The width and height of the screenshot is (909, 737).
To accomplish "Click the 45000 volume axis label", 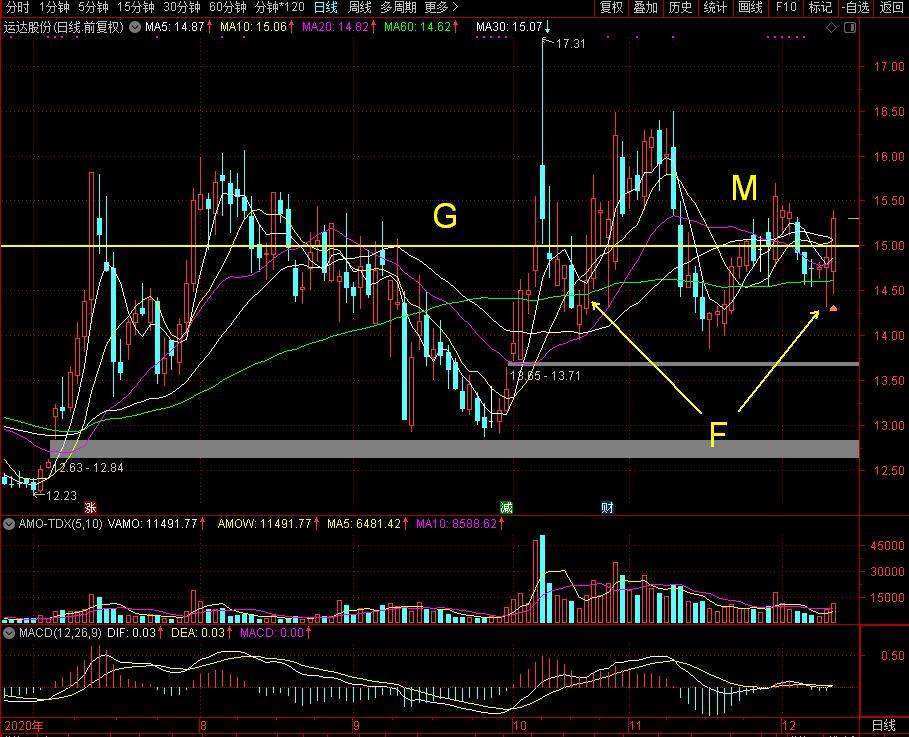I will pos(887,546).
